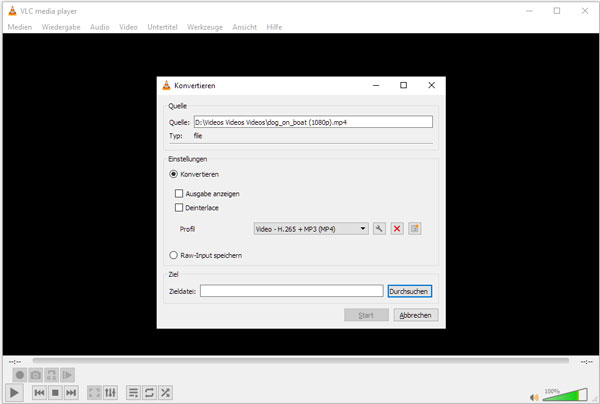Open extended settings equalizer icon
The width and height of the screenshot is (600, 404).
coord(110,393)
